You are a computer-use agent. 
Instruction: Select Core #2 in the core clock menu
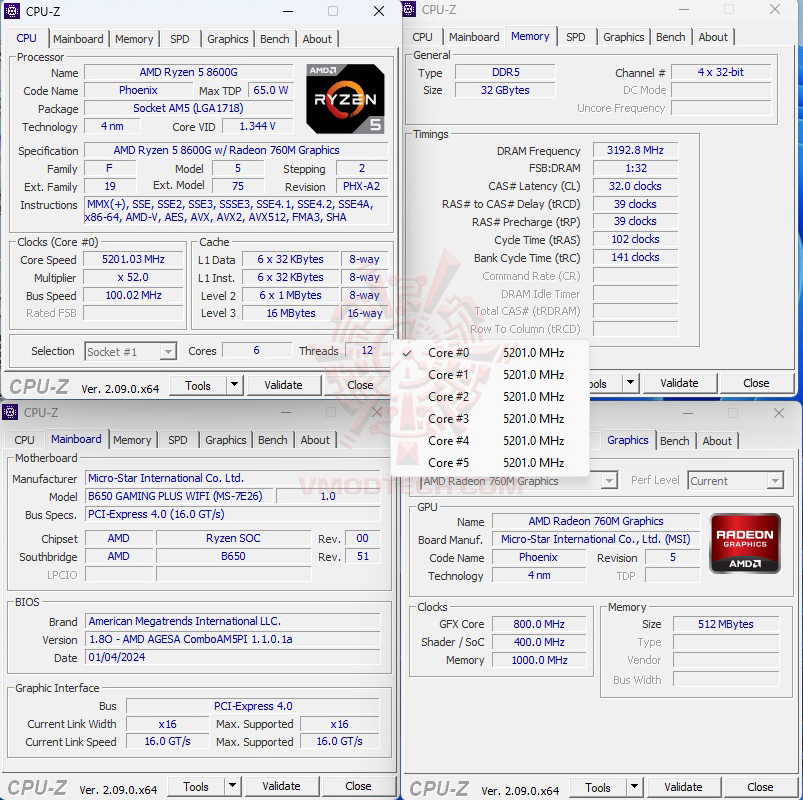tap(490, 397)
